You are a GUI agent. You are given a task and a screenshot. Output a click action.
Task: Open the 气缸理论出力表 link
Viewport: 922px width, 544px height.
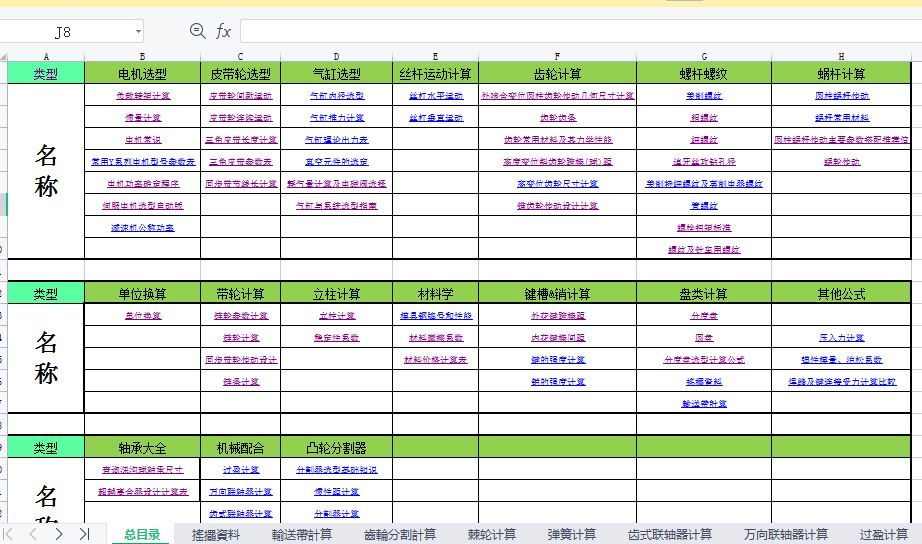click(x=336, y=139)
